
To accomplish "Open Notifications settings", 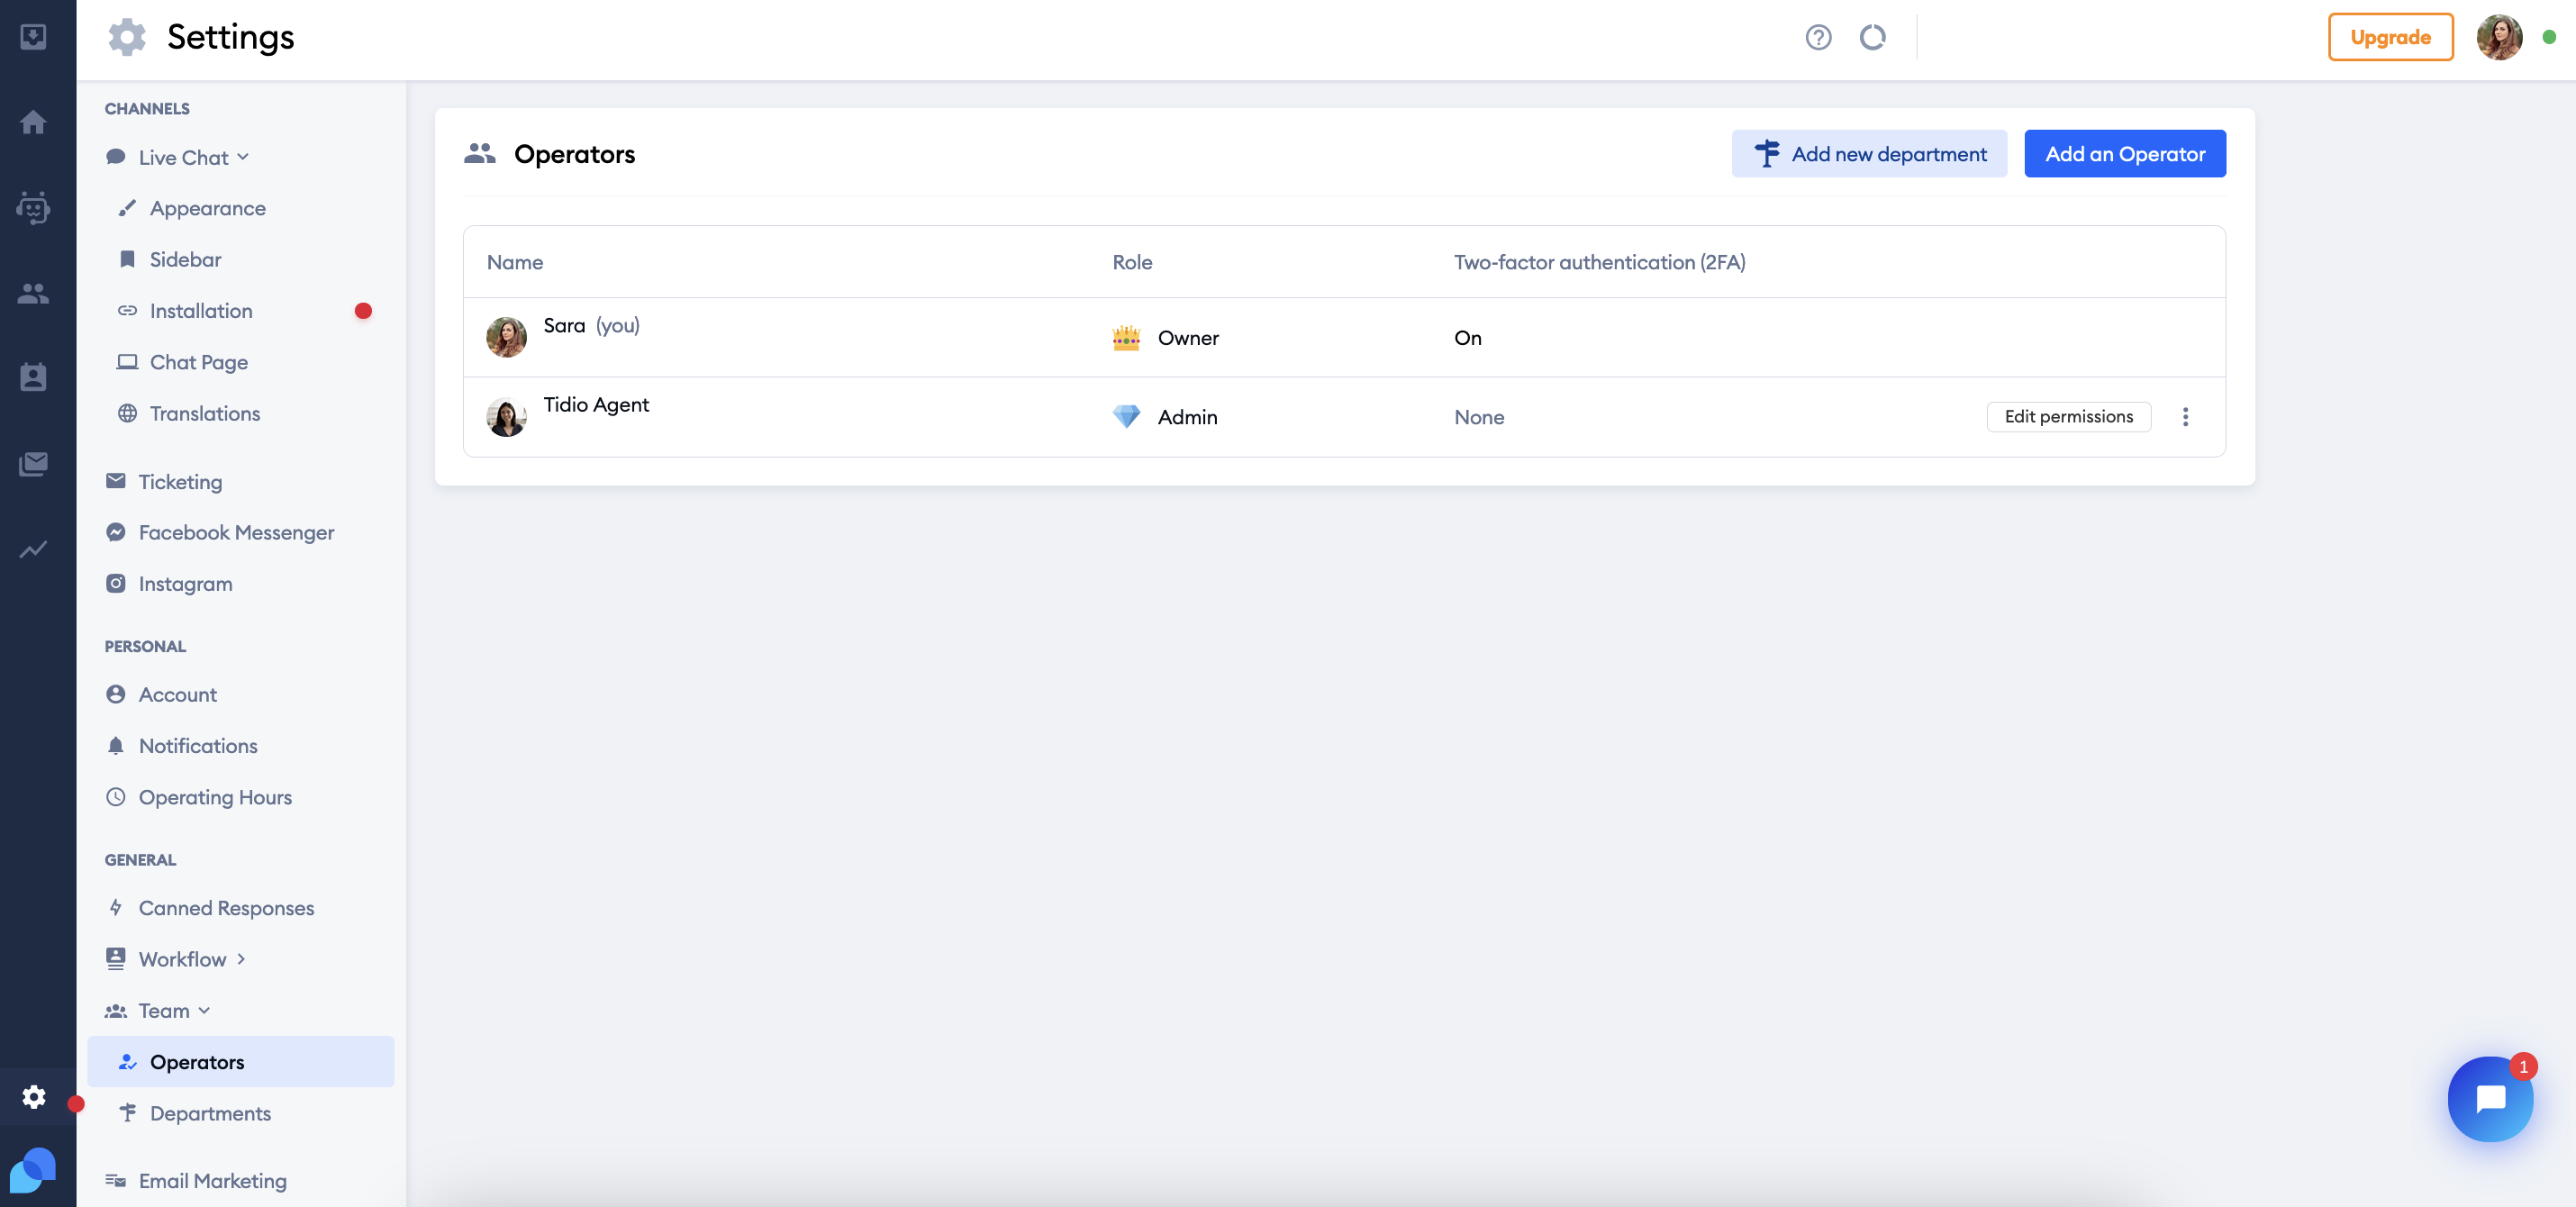I will click(198, 745).
